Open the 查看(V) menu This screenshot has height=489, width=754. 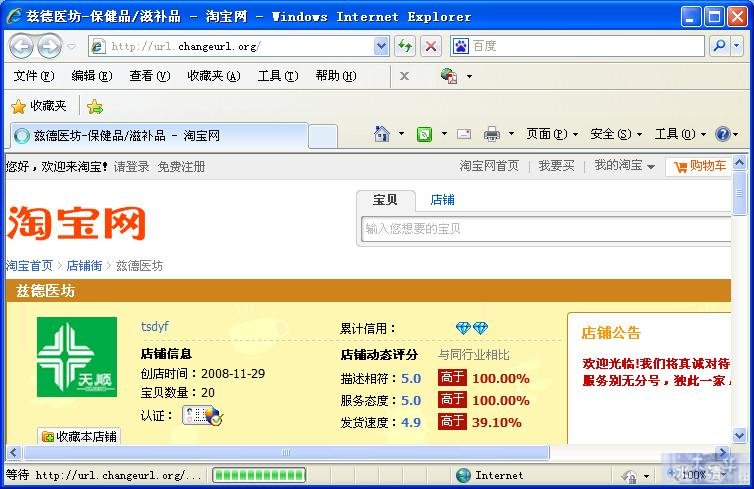coord(150,76)
